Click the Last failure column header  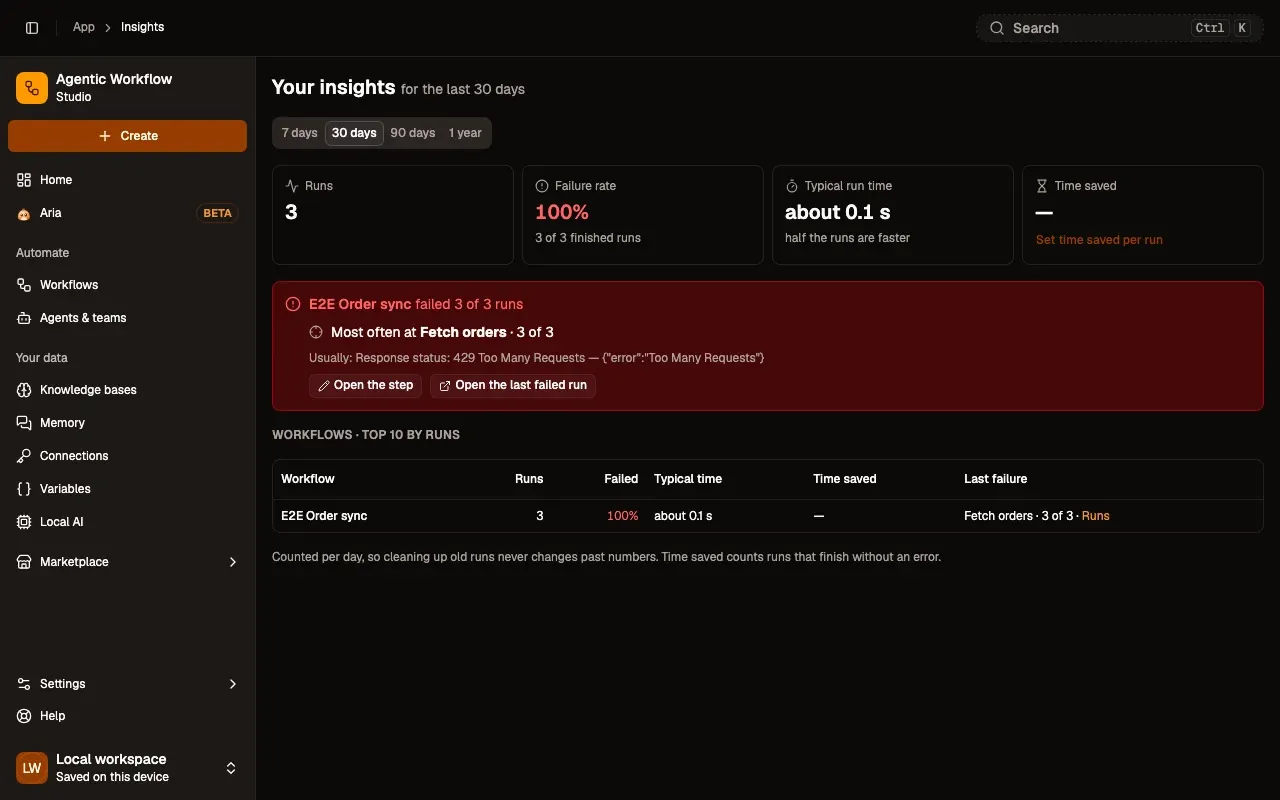tap(995, 479)
